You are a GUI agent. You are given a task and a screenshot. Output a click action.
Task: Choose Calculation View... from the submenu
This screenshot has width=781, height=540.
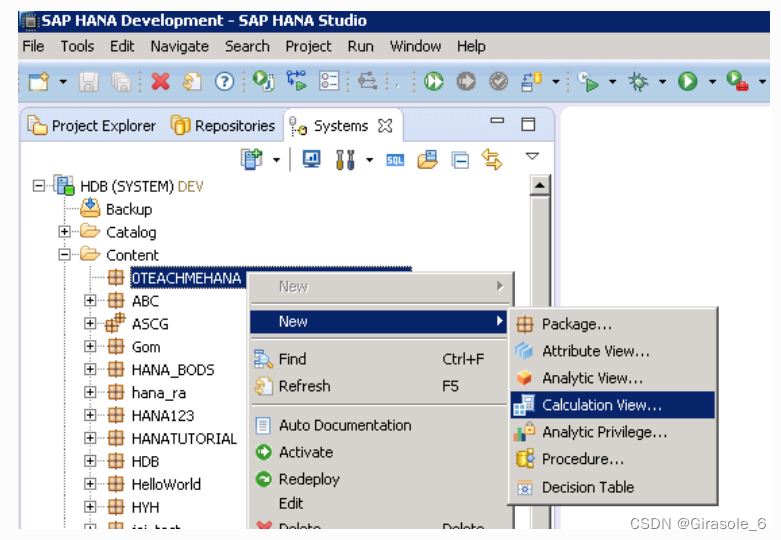tap(613, 405)
